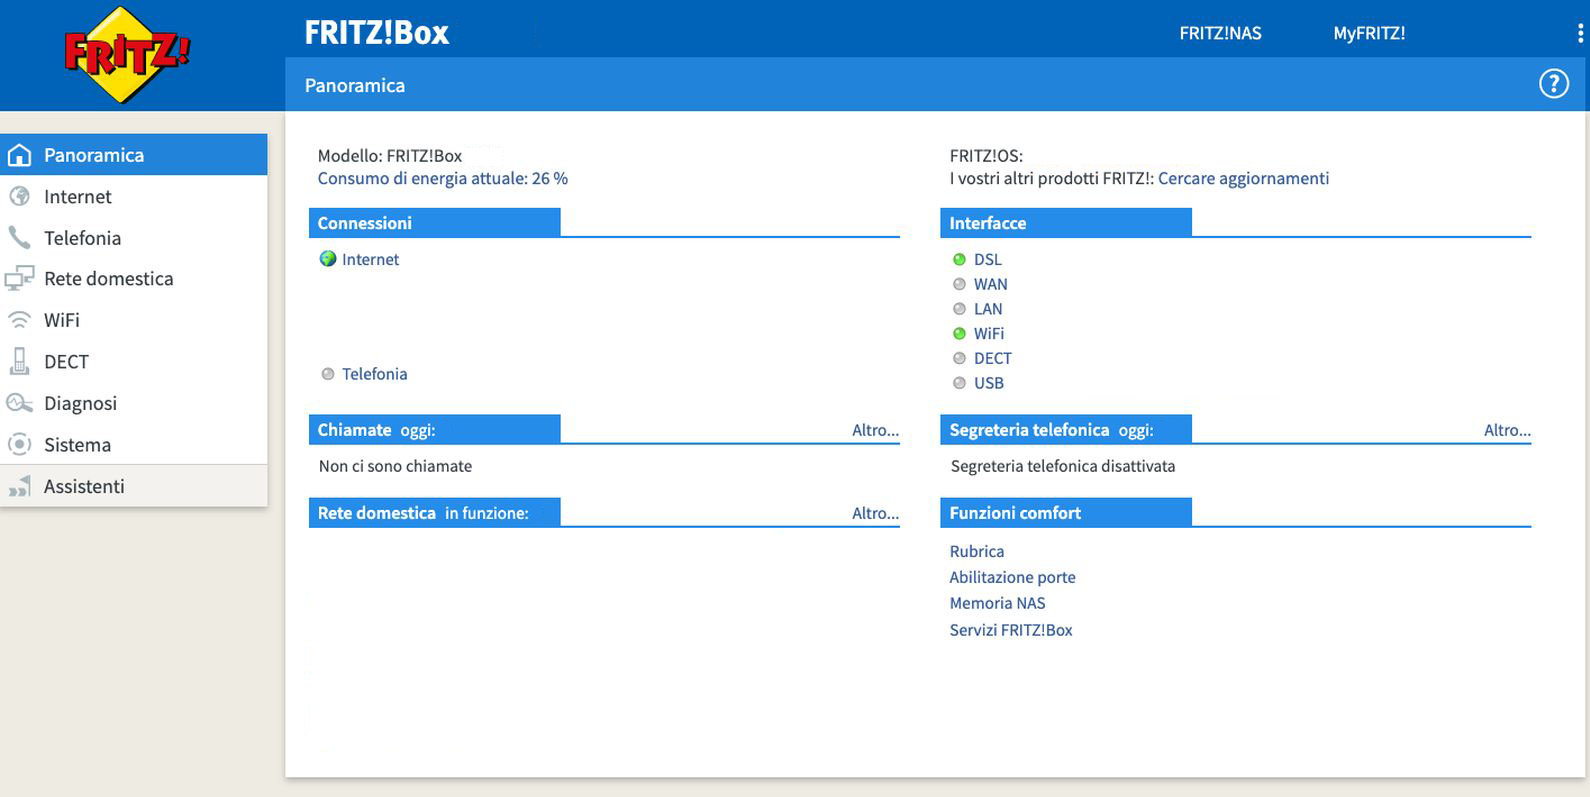Click the FRITZ!Box title in header

(377, 32)
